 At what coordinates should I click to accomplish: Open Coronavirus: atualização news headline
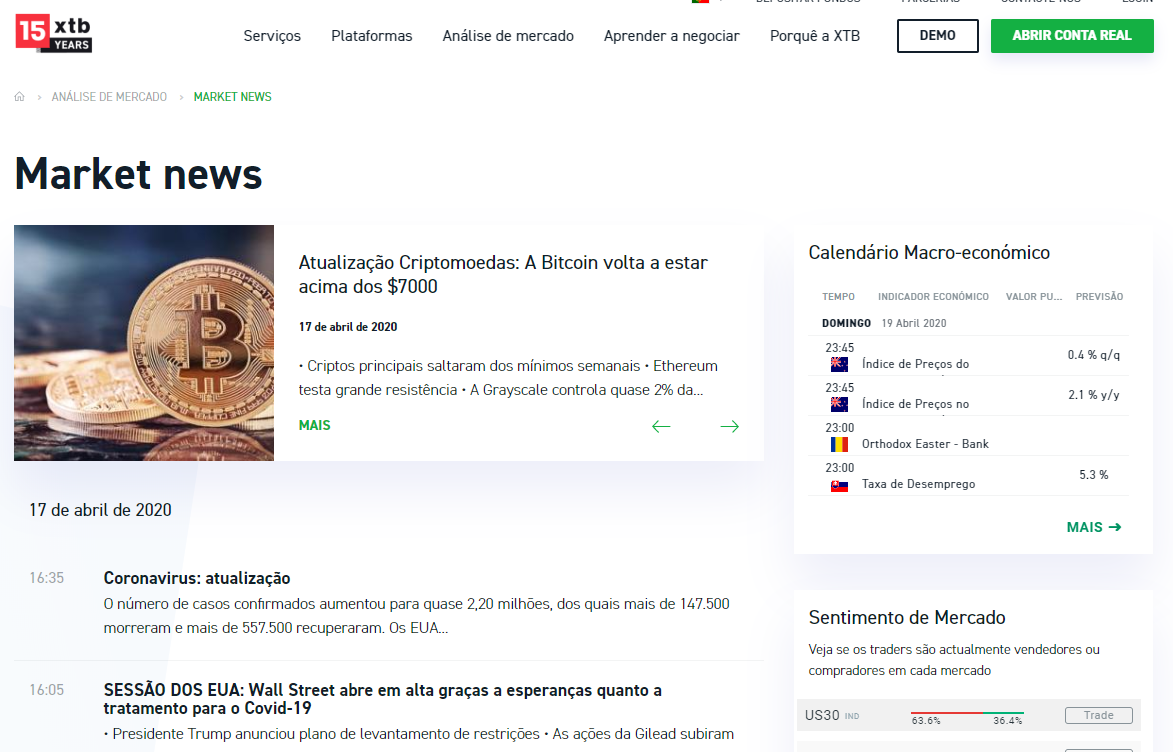point(197,578)
